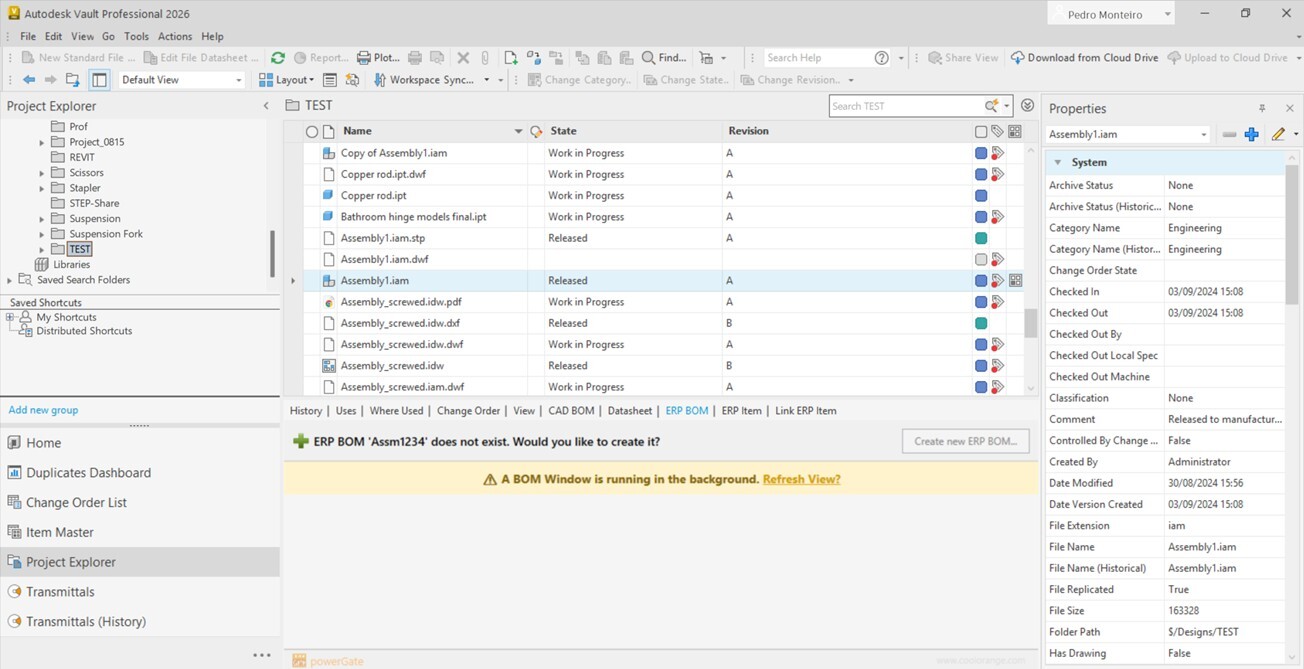Click the Find magnifier icon
This screenshot has width=1304, height=669.
[x=648, y=58]
